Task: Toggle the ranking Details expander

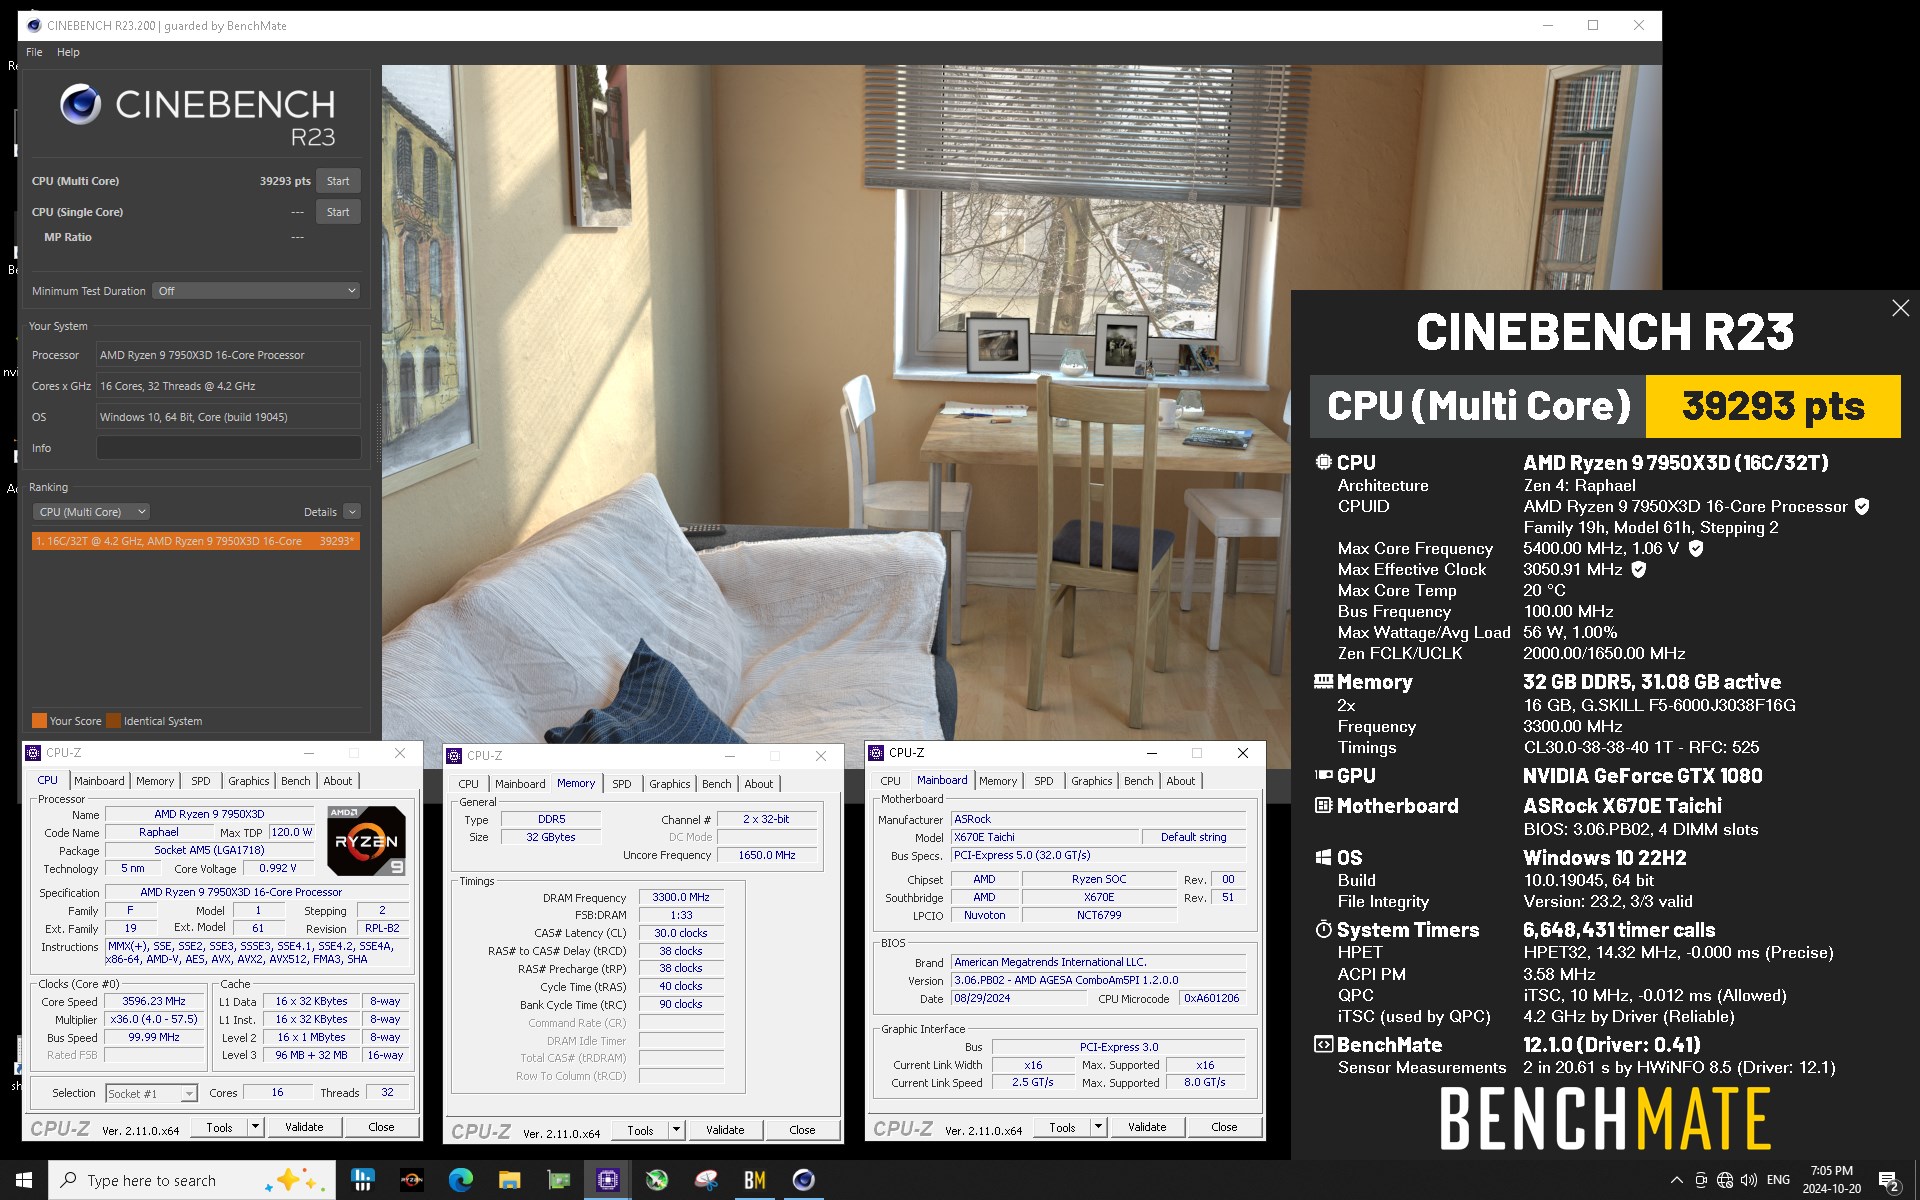Action: (352, 512)
